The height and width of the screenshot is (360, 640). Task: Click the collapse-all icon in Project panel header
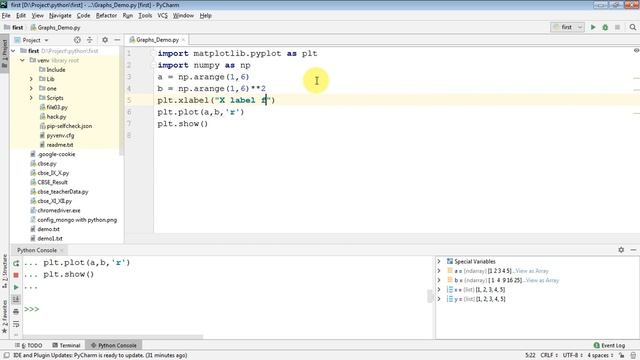89,40
